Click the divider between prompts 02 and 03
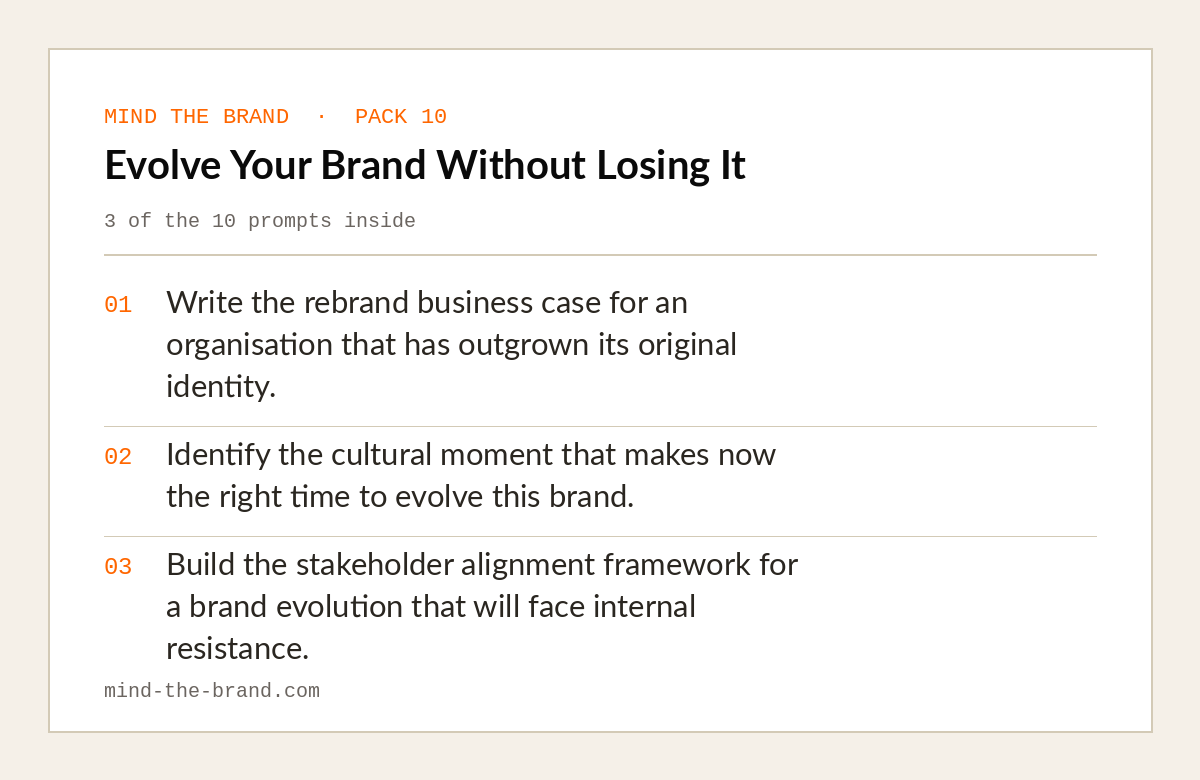Viewport: 1200px width, 780px height. click(x=600, y=537)
